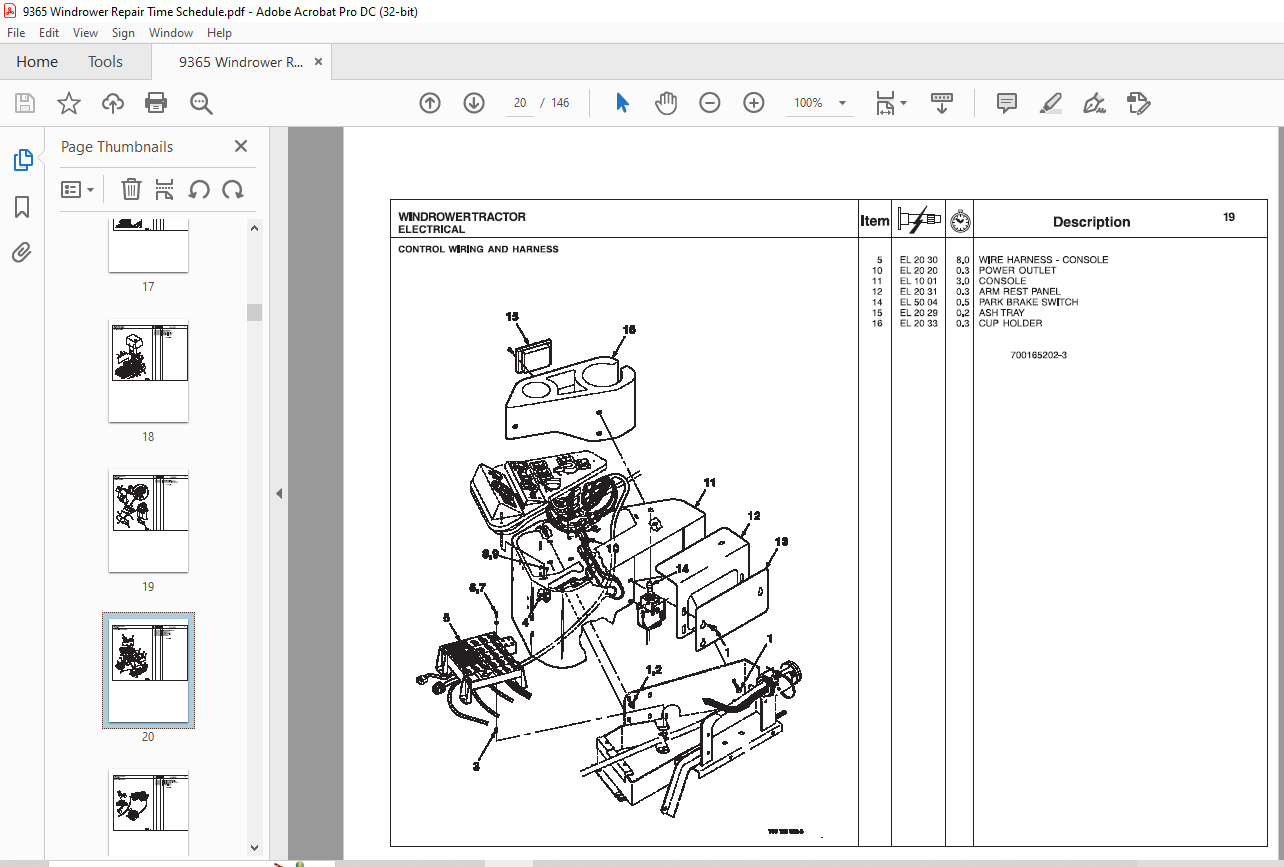Click the Stamp tool icon
The height and width of the screenshot is (867, 1284).
pyautogui.click(x=1138, y=103)
